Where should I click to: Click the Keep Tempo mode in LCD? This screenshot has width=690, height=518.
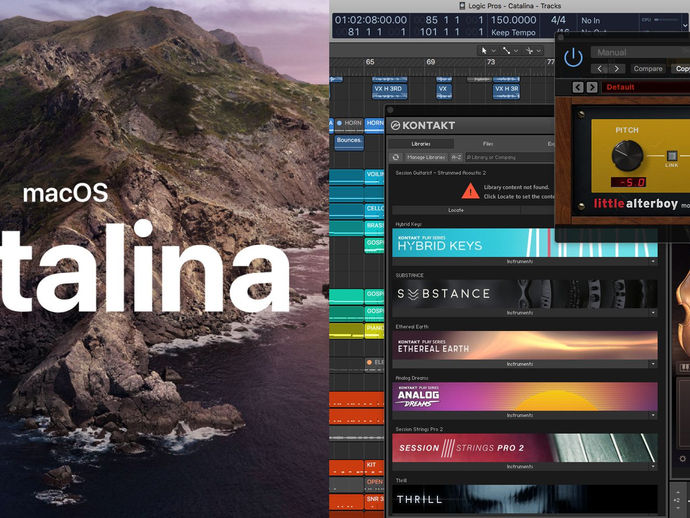[x=513, y=32]
